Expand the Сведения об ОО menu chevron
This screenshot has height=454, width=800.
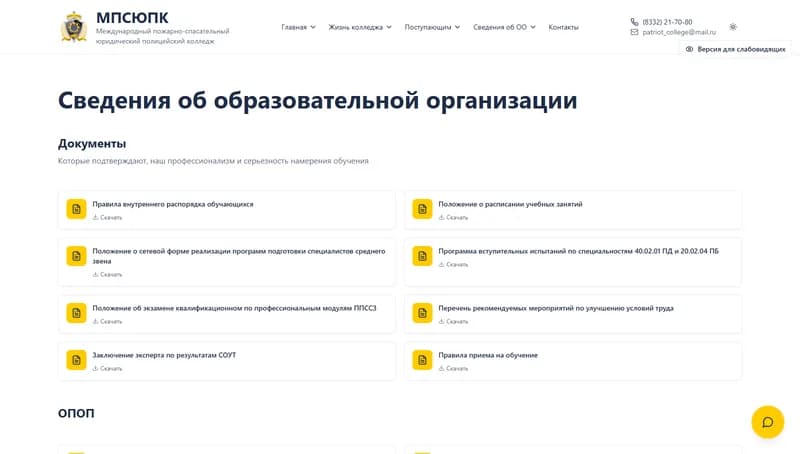pyautogui.click(x=533, y=27)
